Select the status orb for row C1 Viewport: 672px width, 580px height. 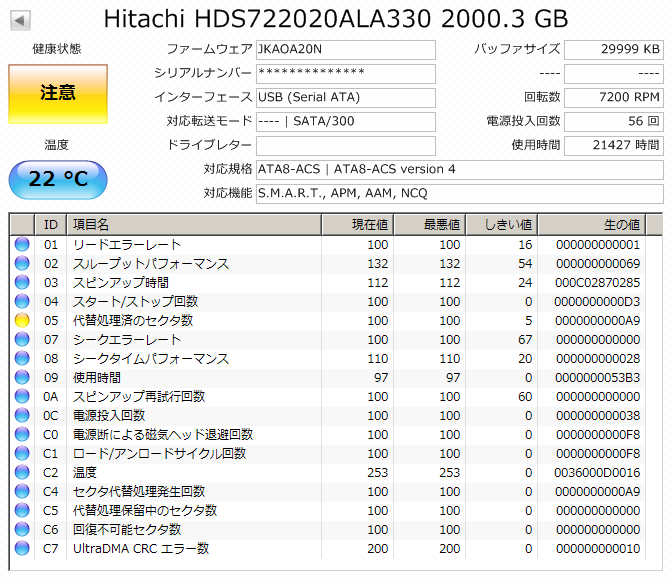(x=22, y=453)
